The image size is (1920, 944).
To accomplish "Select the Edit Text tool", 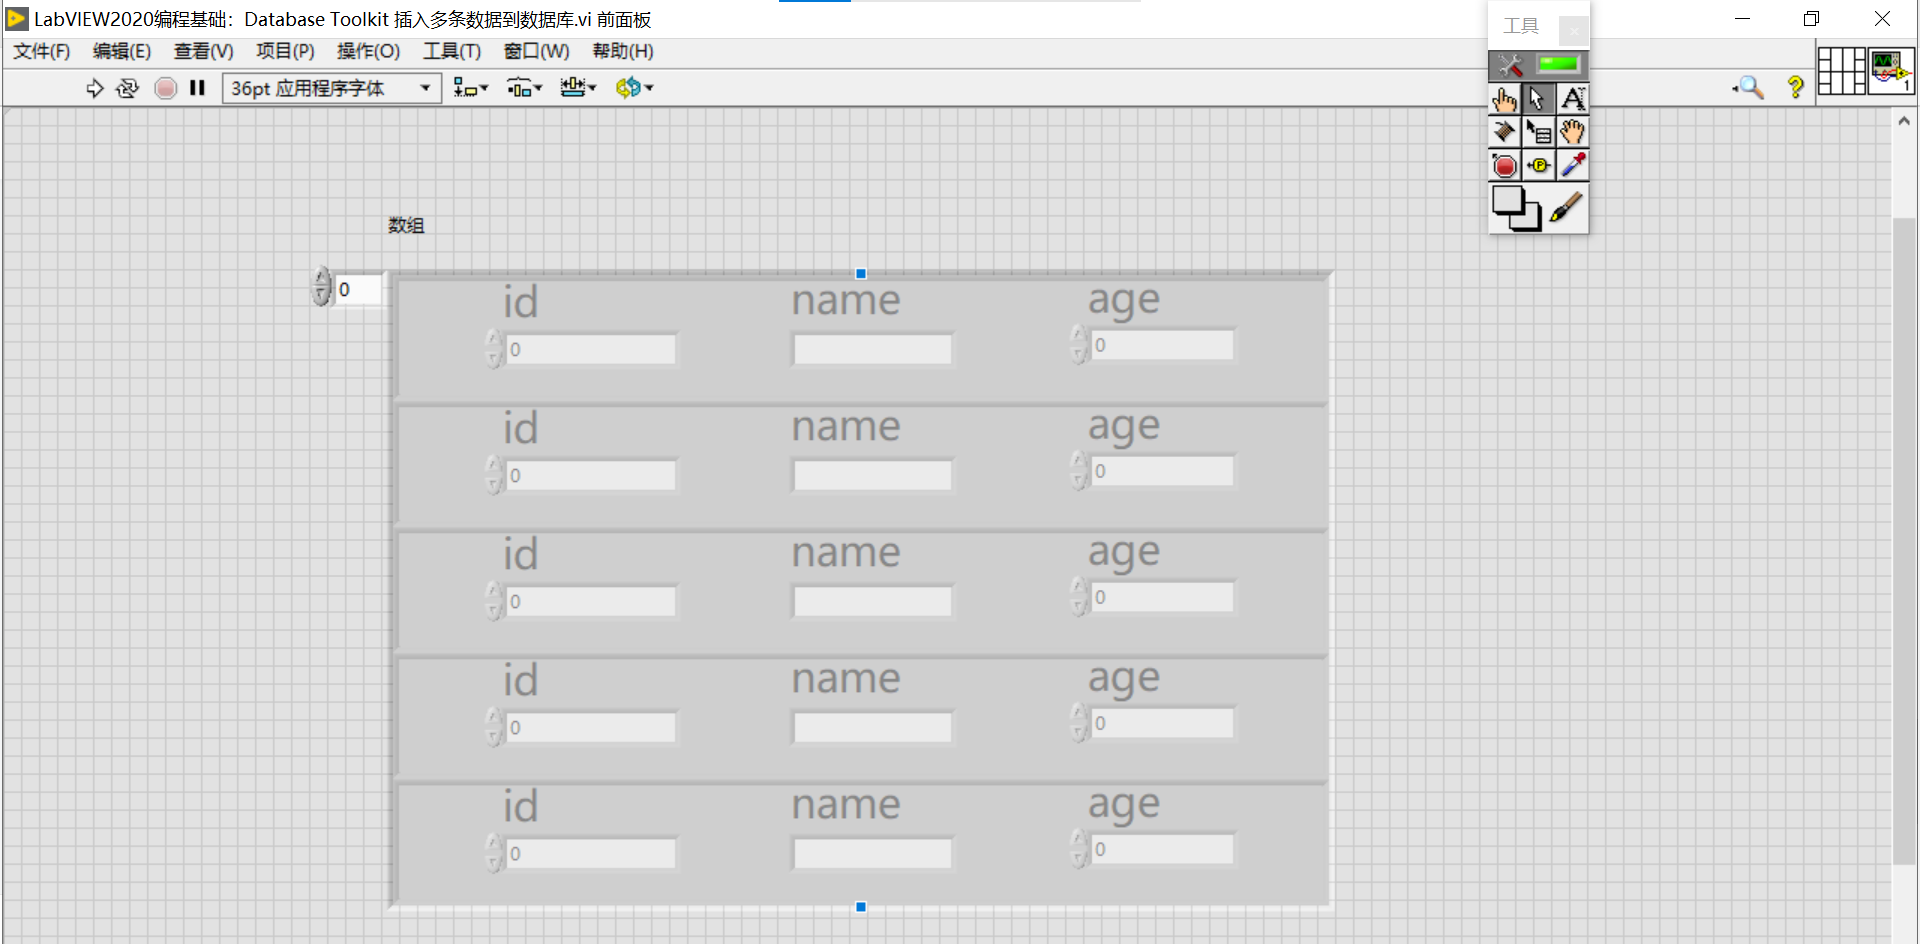I will [1573, 99].
